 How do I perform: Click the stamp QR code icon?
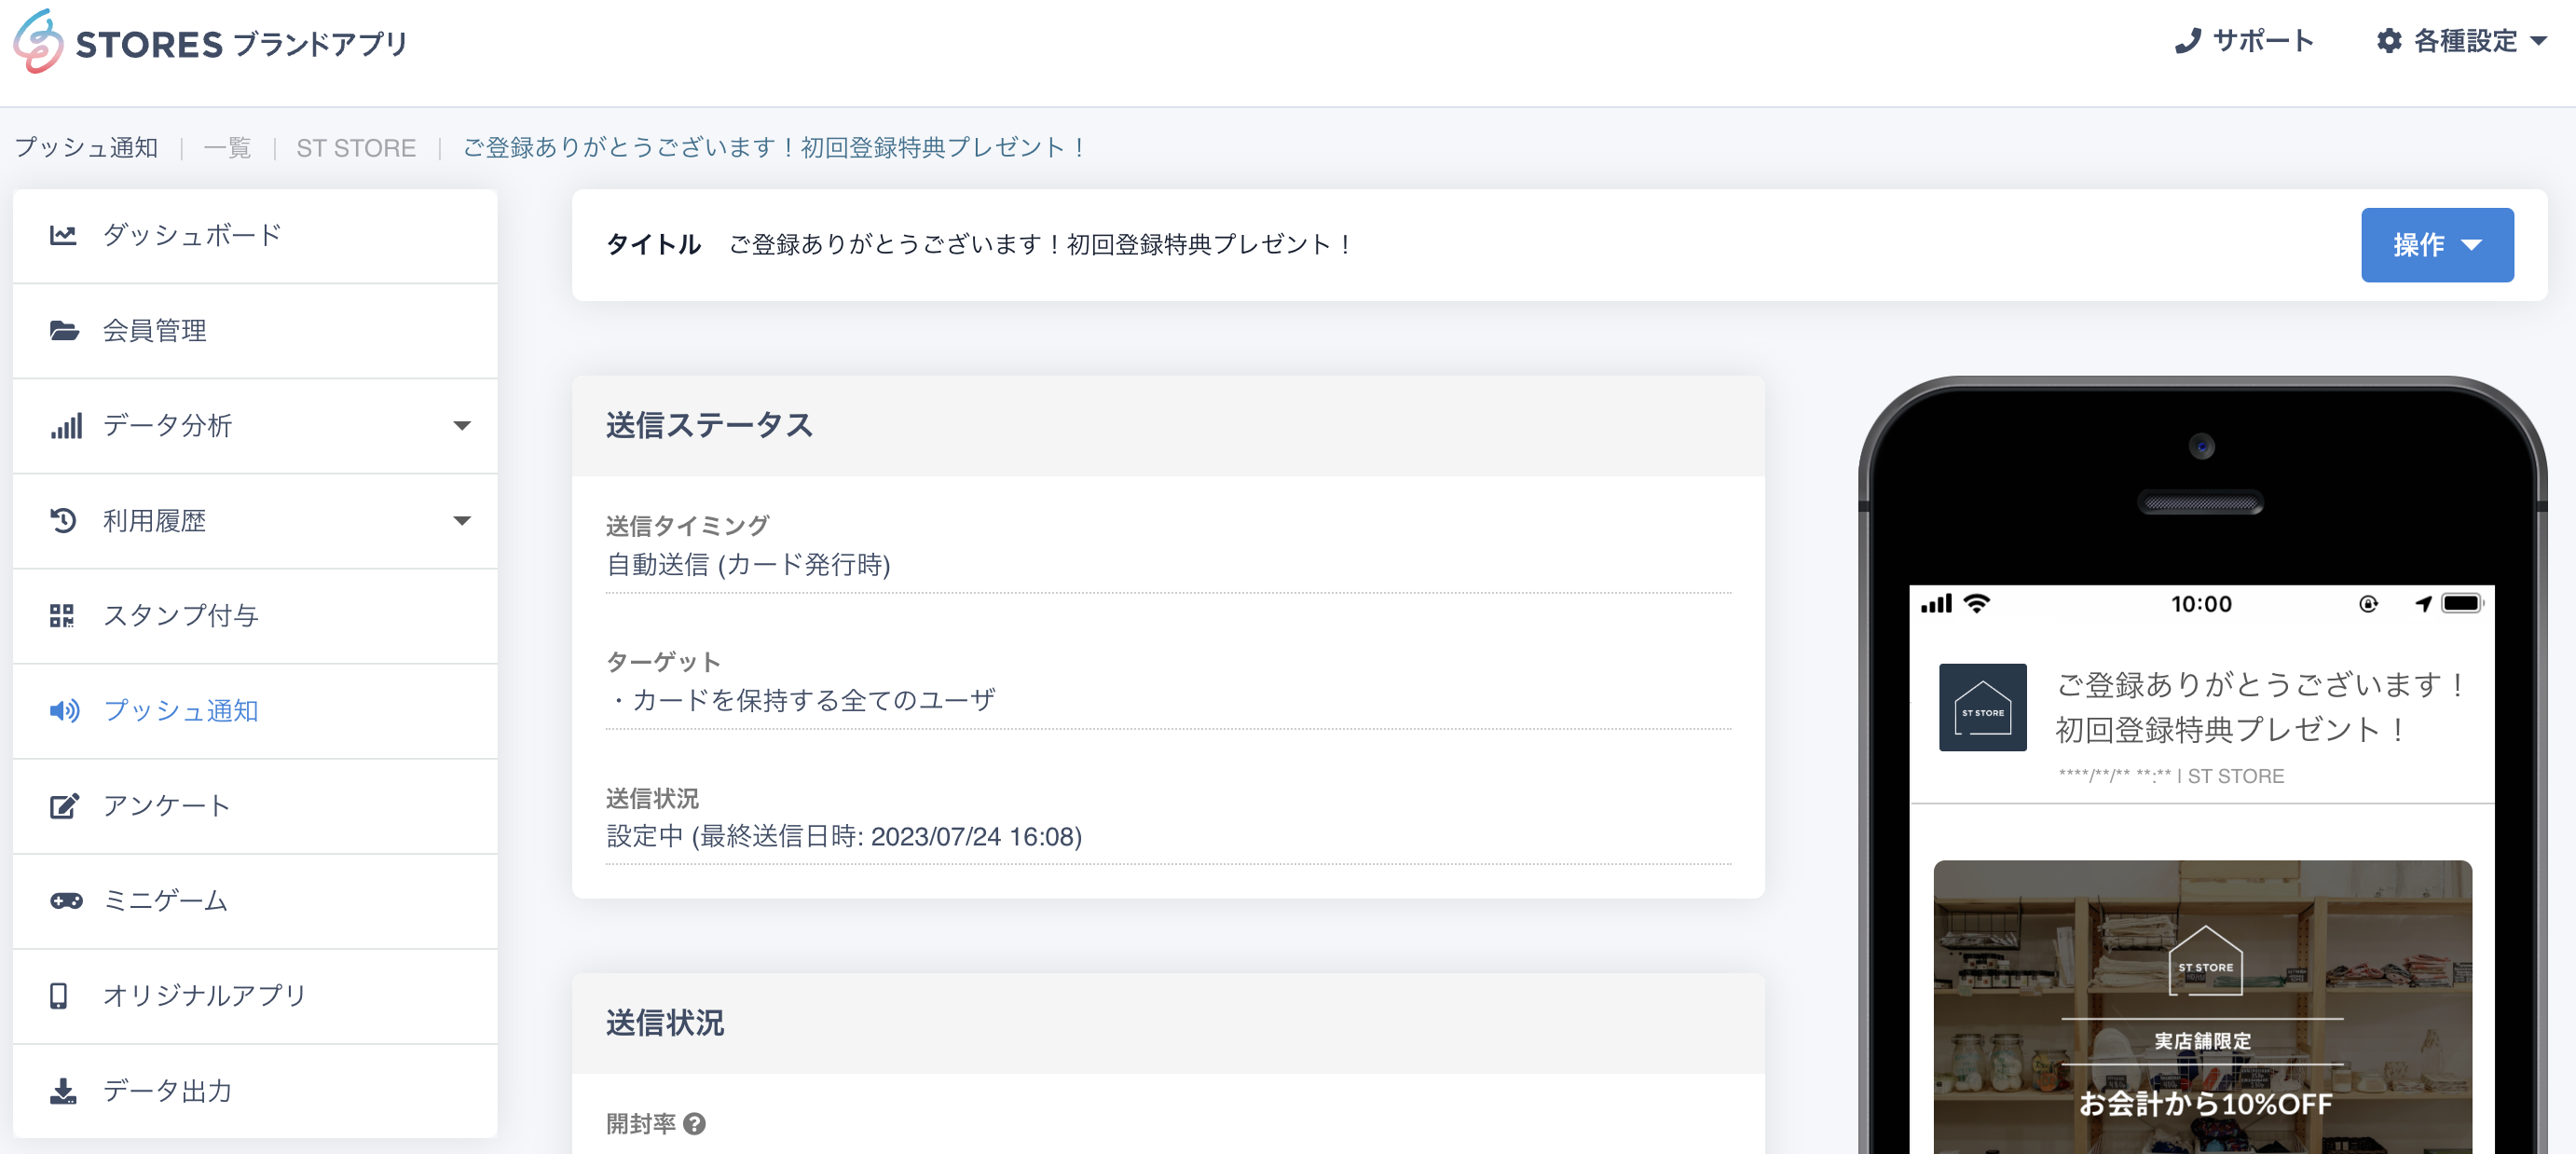[62, 616]
